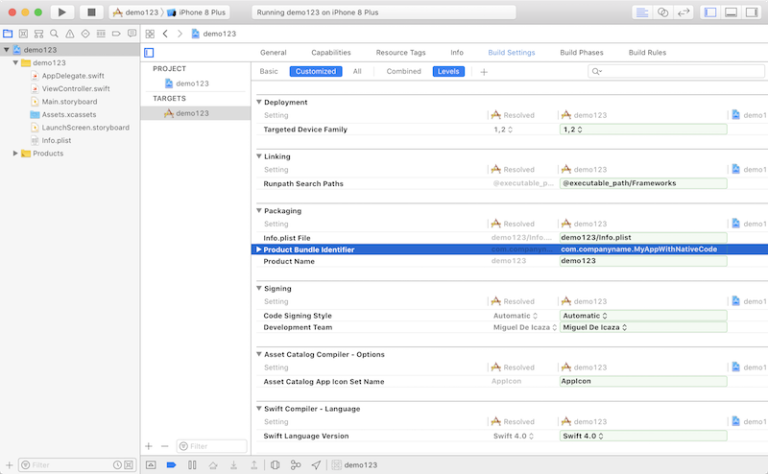Open Development Team dropdown for demo123 target

(643, 327)
